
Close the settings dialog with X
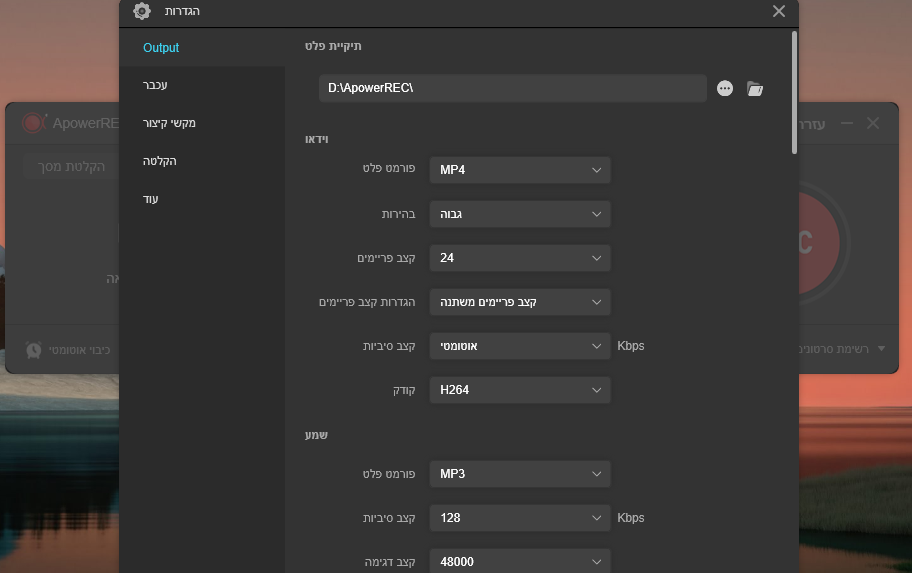(779, 11)
